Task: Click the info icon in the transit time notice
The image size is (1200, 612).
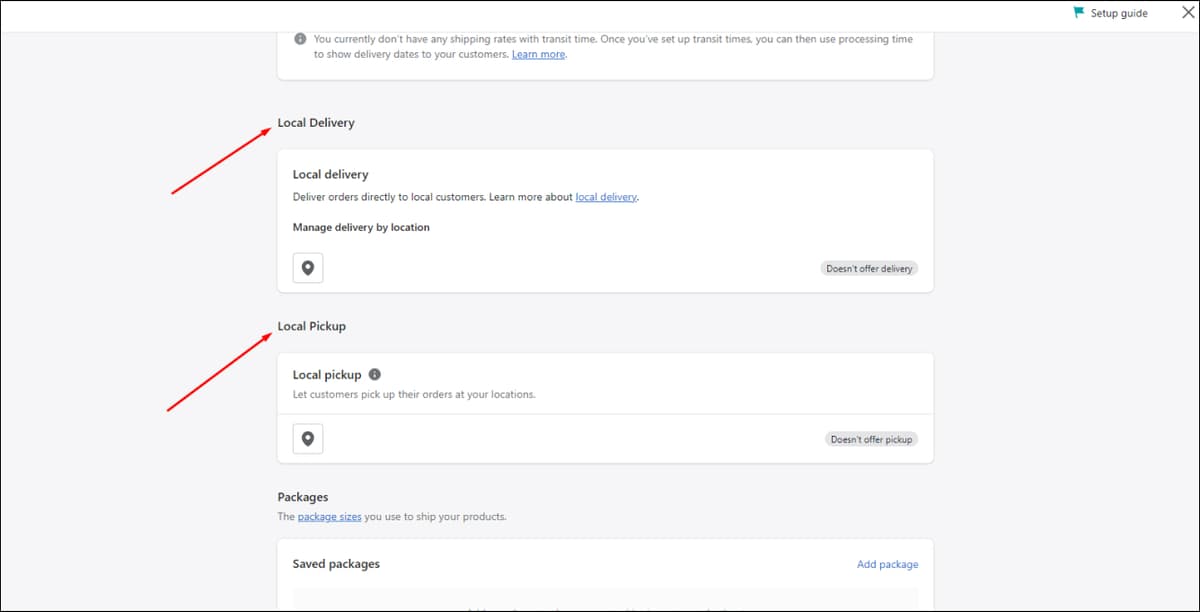Action: [x=300, y=39]
